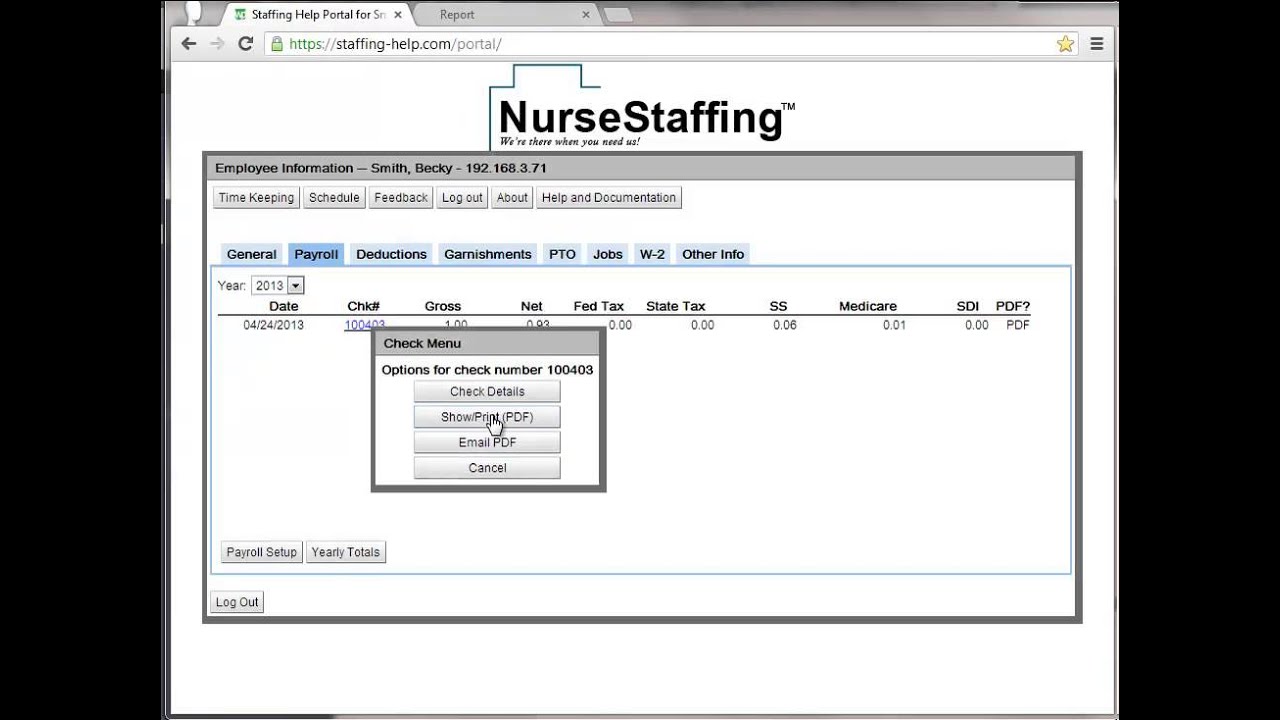Click the SS value 0.06
This screenshot has width=1280, height=720.
coord(785,325)
